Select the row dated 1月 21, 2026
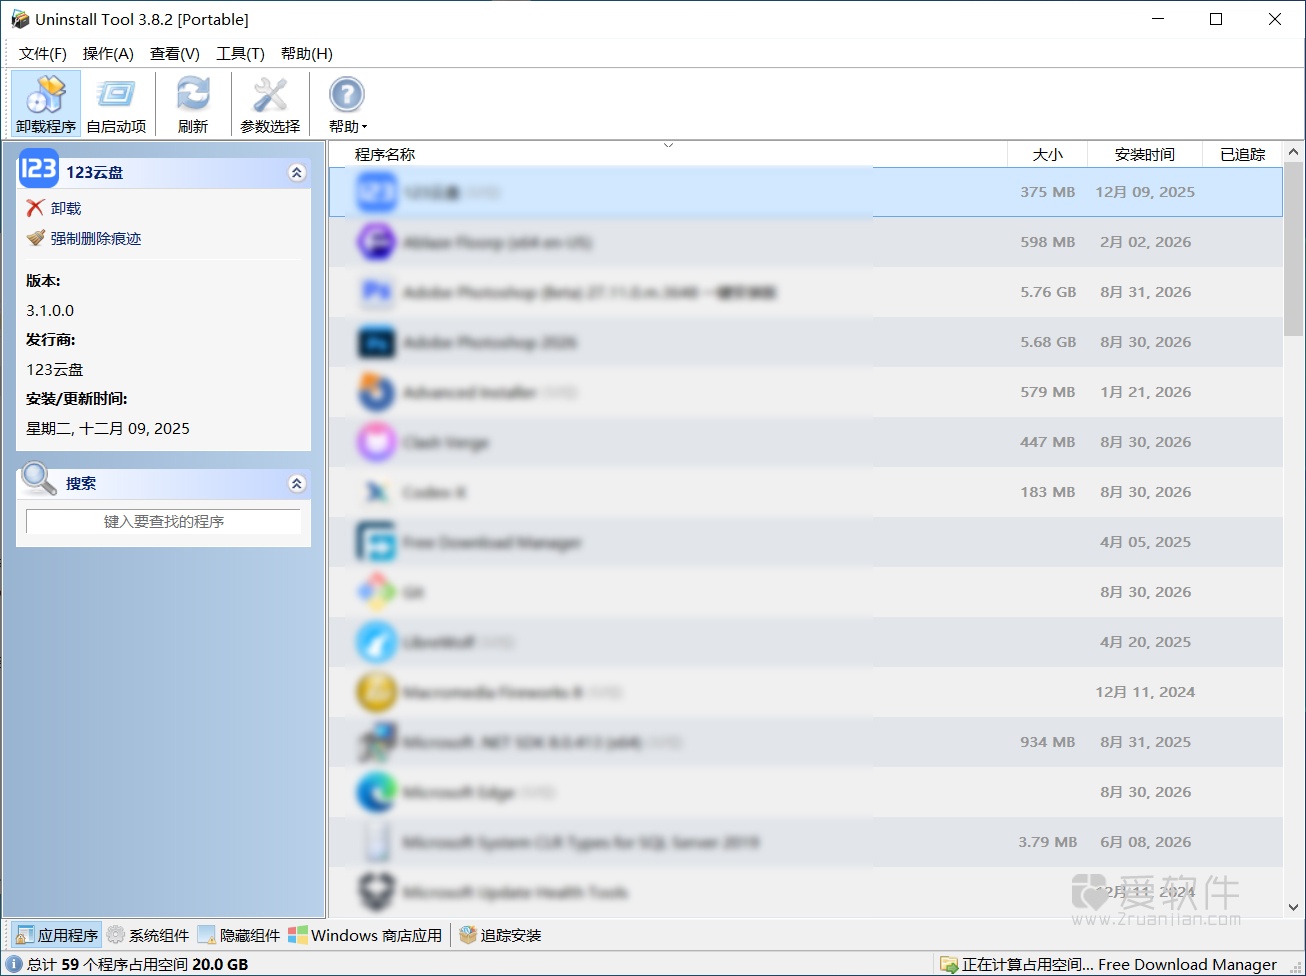This screenshot has height=976, width=1306. point(806,392)
